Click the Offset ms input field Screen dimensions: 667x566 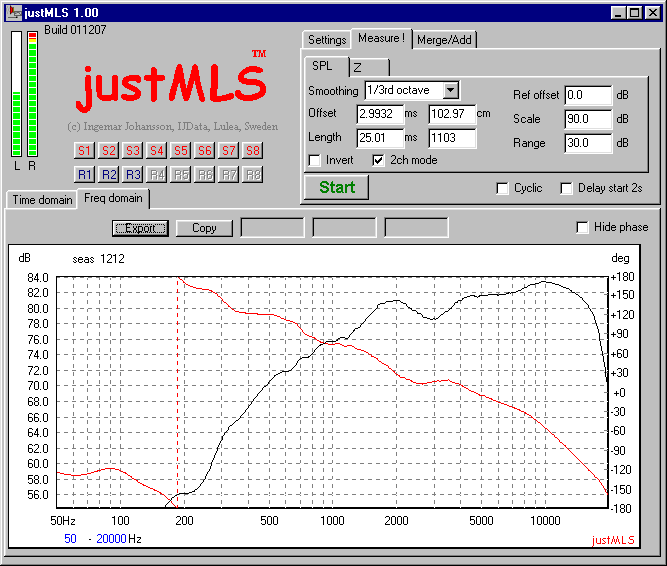[380, 114]
